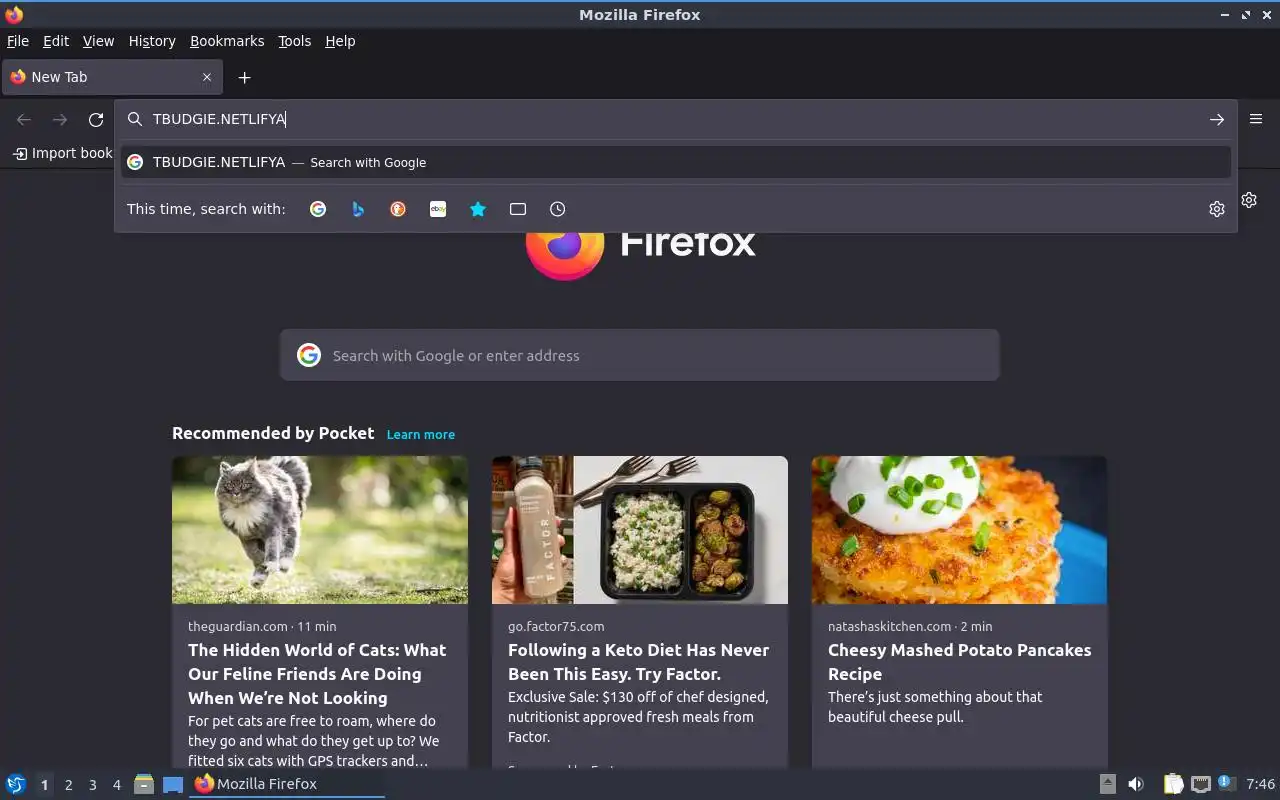Open new tab with plus button
This screenshot has width=1280, height=800.
(244, 77)
